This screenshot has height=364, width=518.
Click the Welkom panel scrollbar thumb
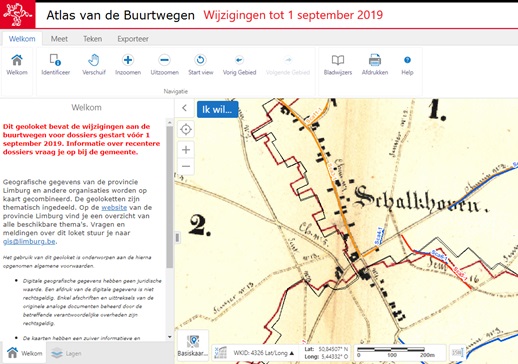click(x=170, y=197)
